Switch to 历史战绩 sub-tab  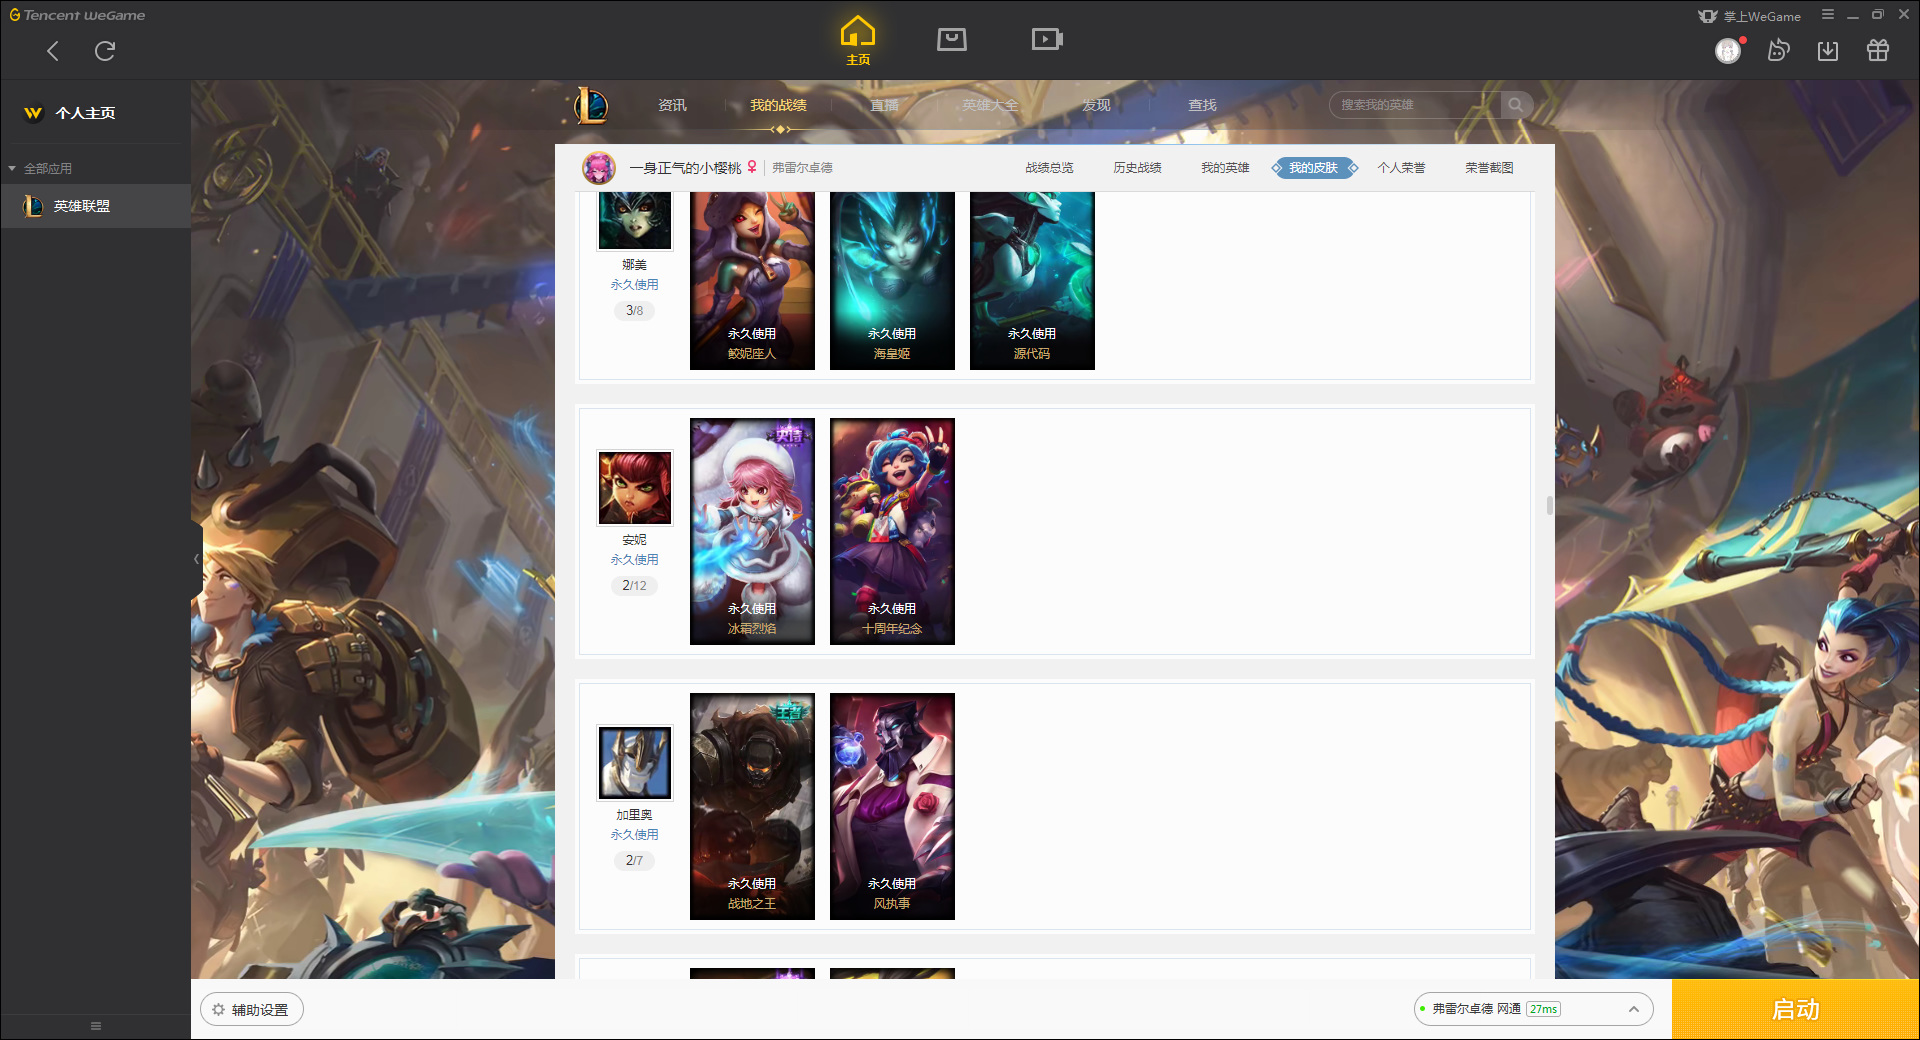[x=1137, y=168]
